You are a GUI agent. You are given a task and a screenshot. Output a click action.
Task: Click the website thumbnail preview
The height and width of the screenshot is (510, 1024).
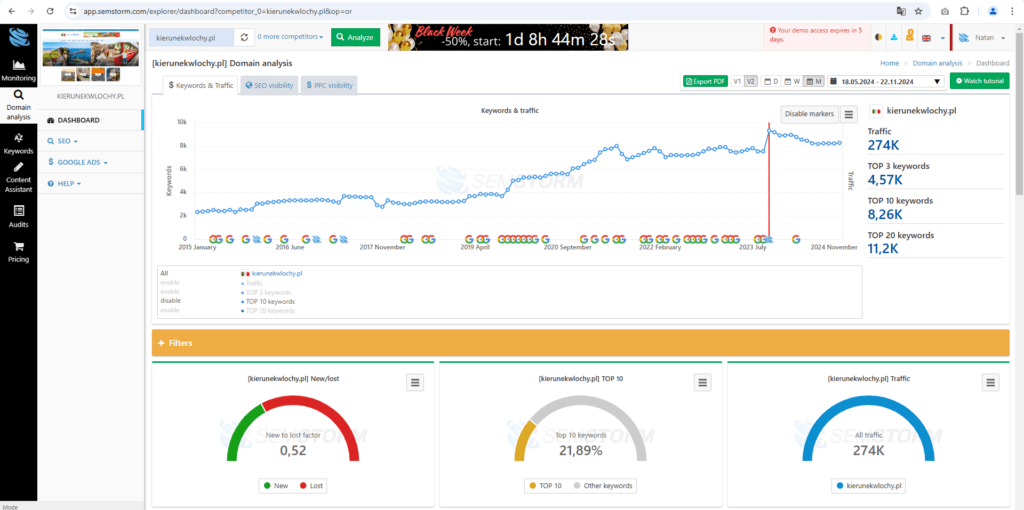[91, 56]
